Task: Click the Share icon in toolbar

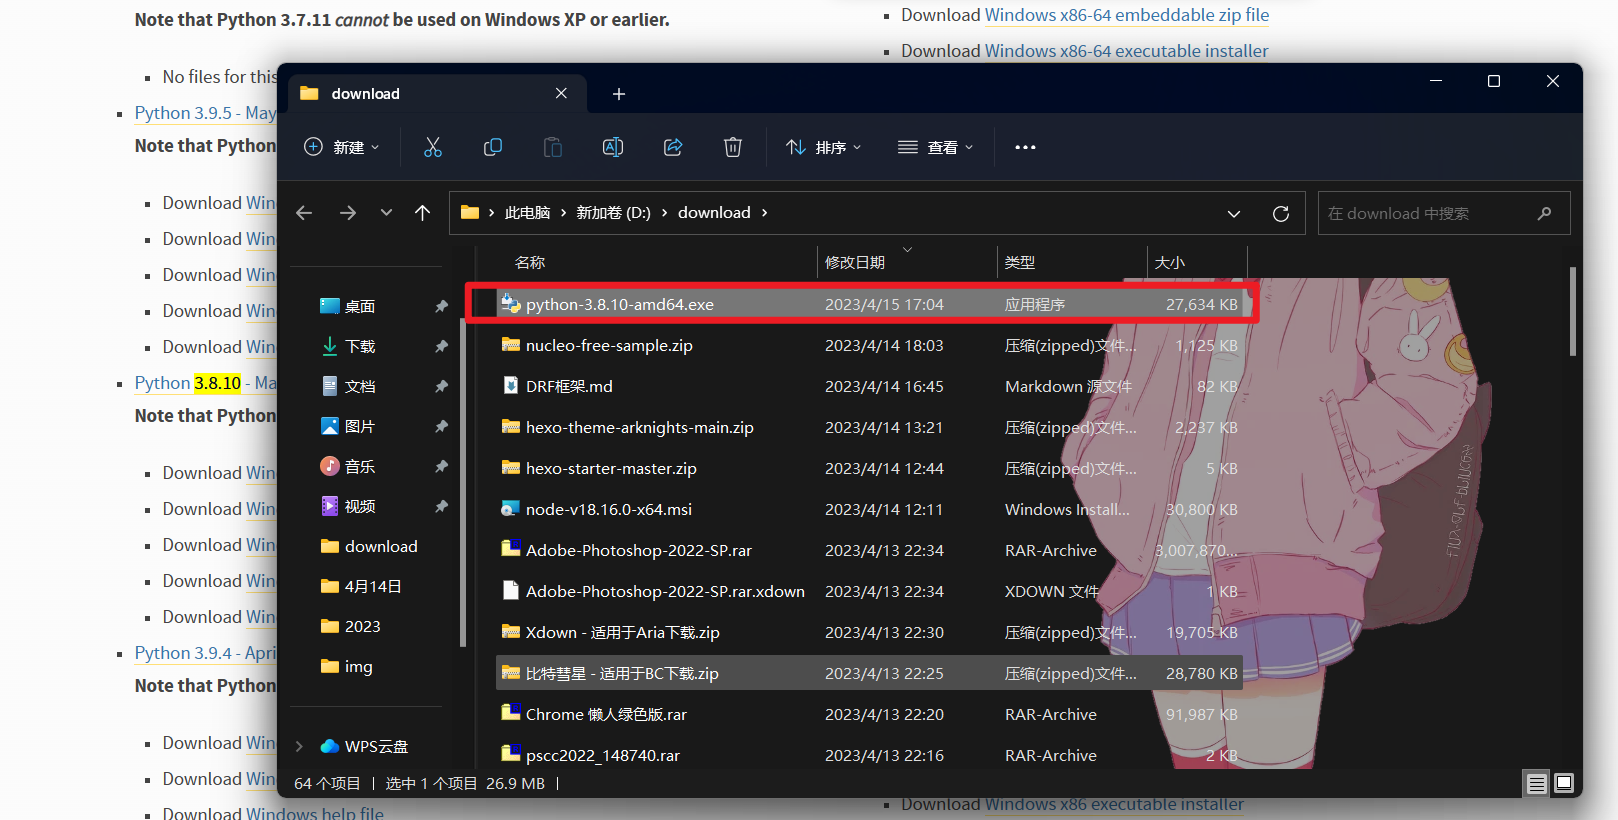Action: [x=673, y=147]
